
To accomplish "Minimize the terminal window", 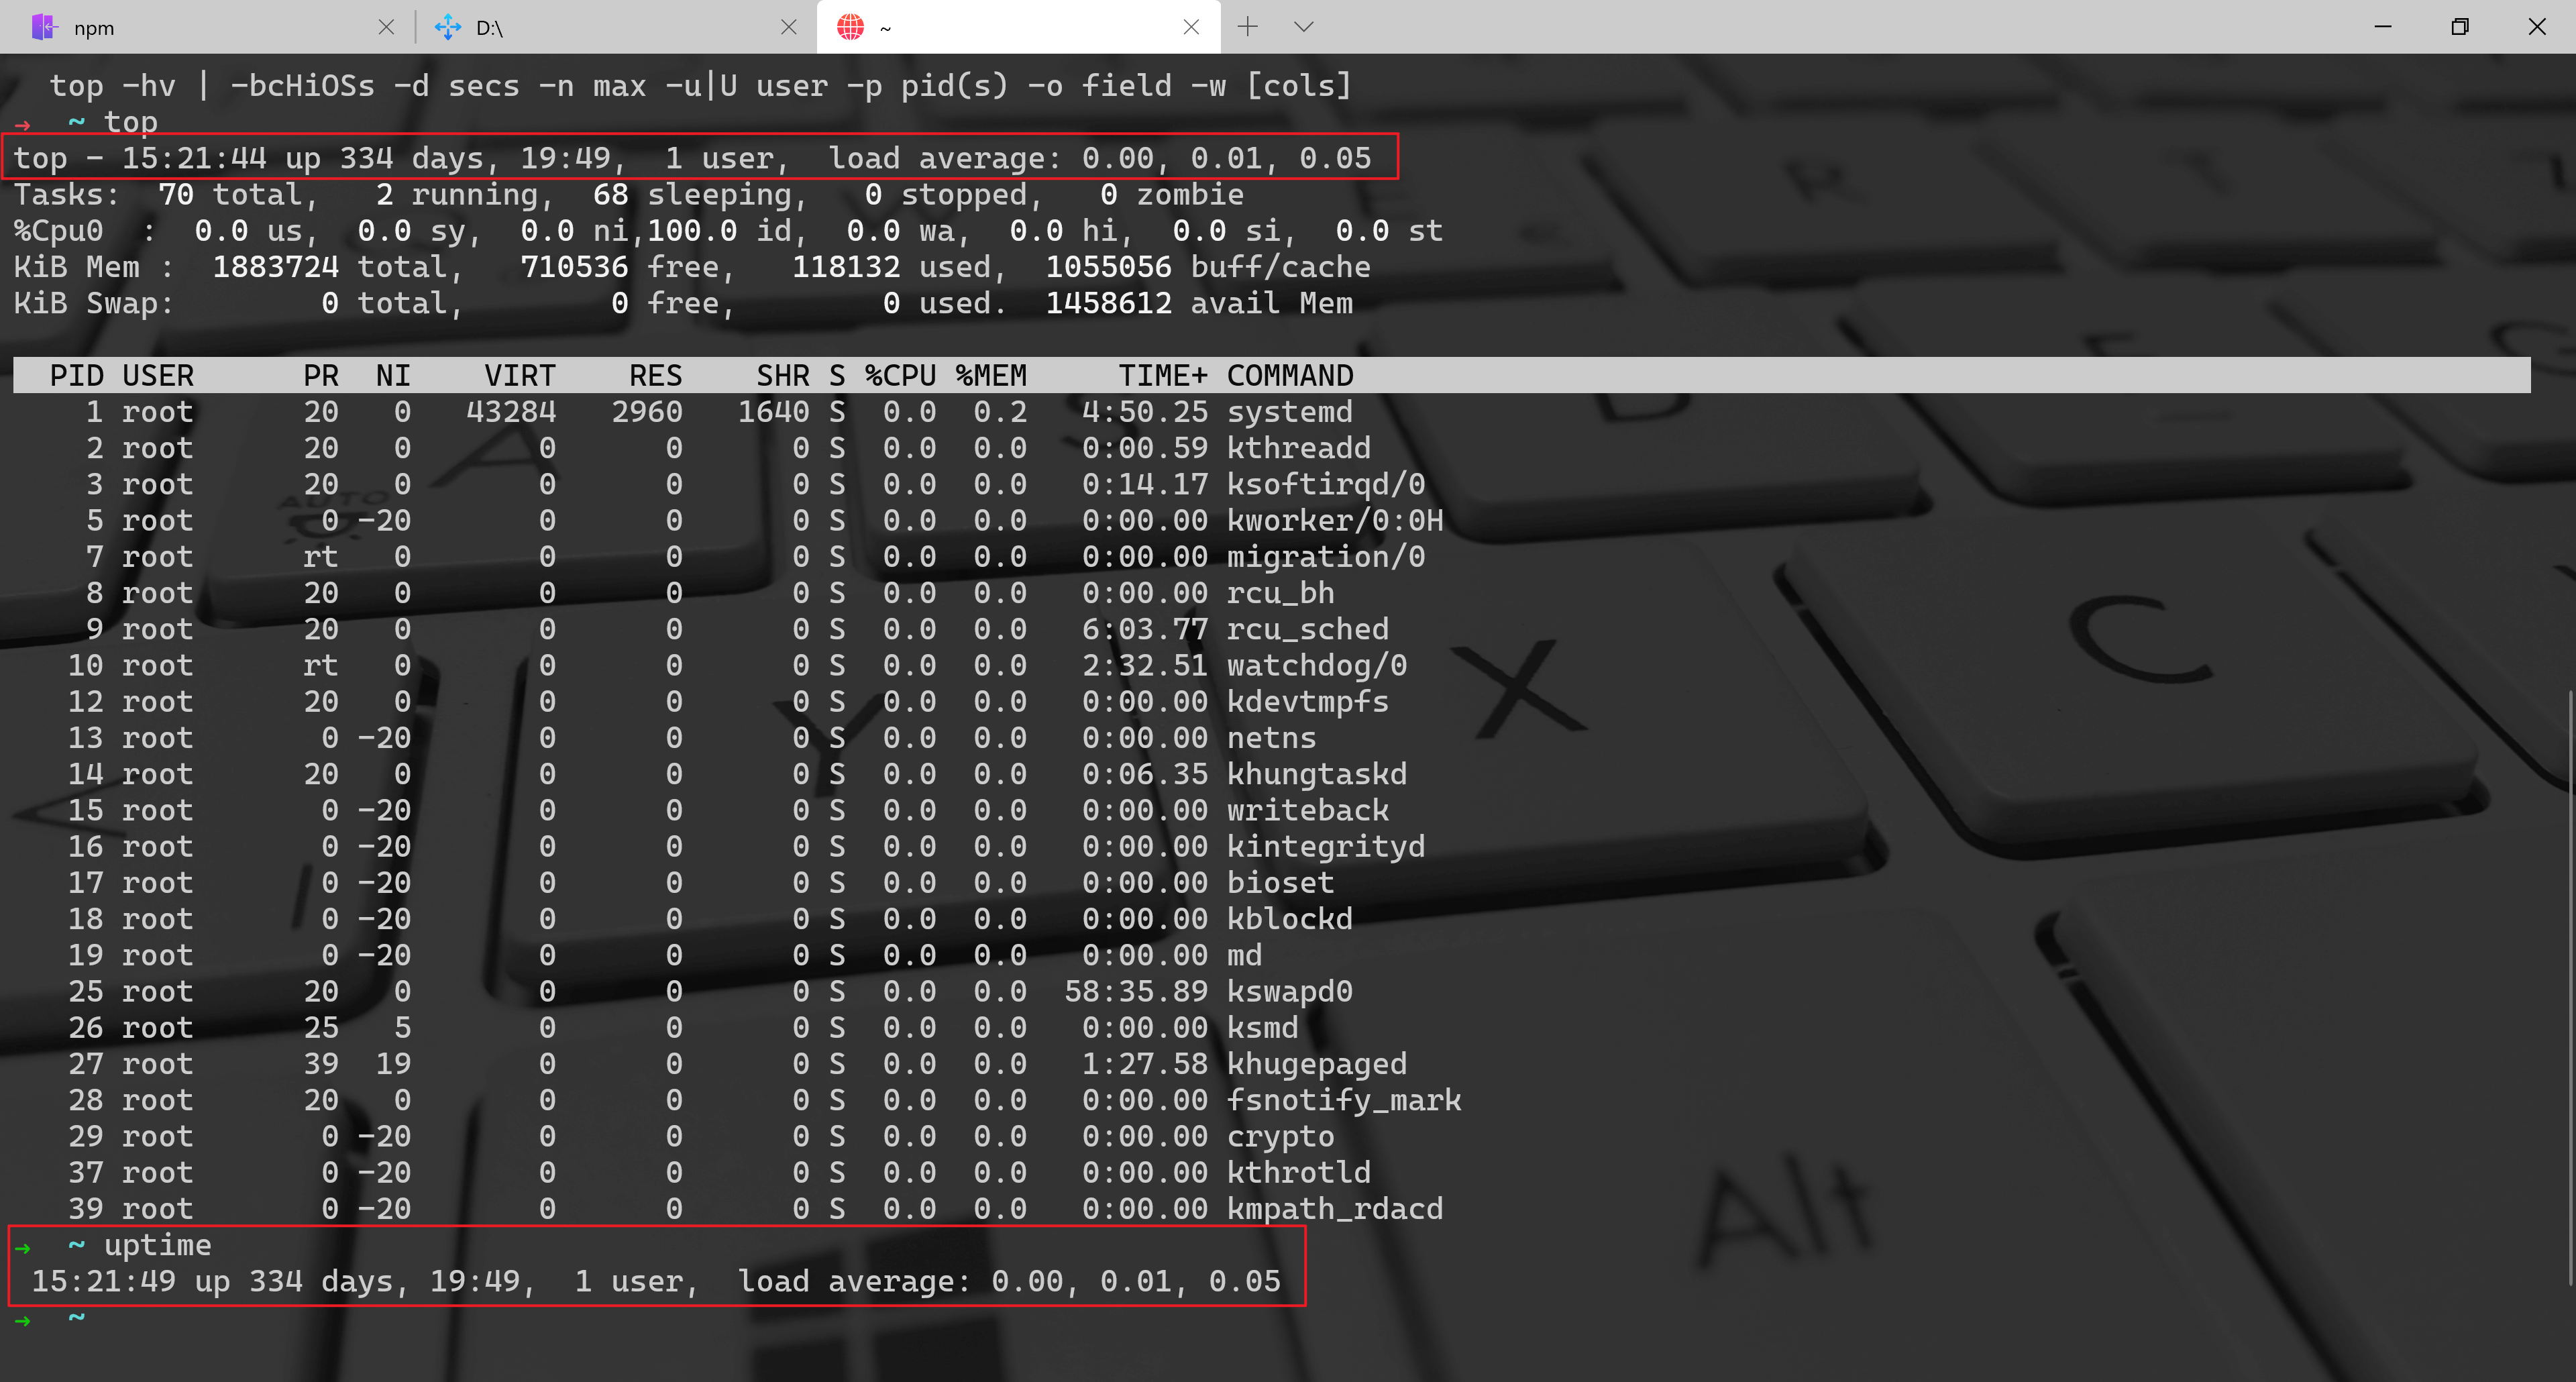I will [x=2383, y=27].
